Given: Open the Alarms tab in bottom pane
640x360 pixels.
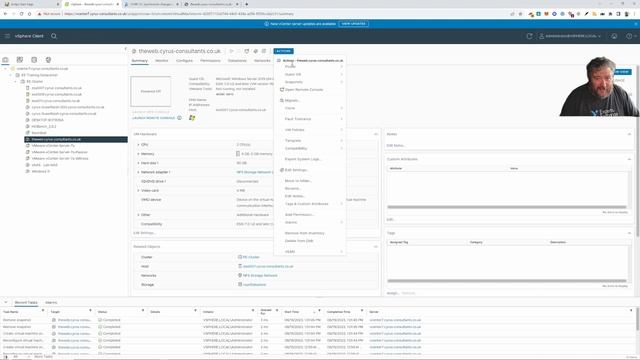Looking at the screenshot, I should [51, 302].
